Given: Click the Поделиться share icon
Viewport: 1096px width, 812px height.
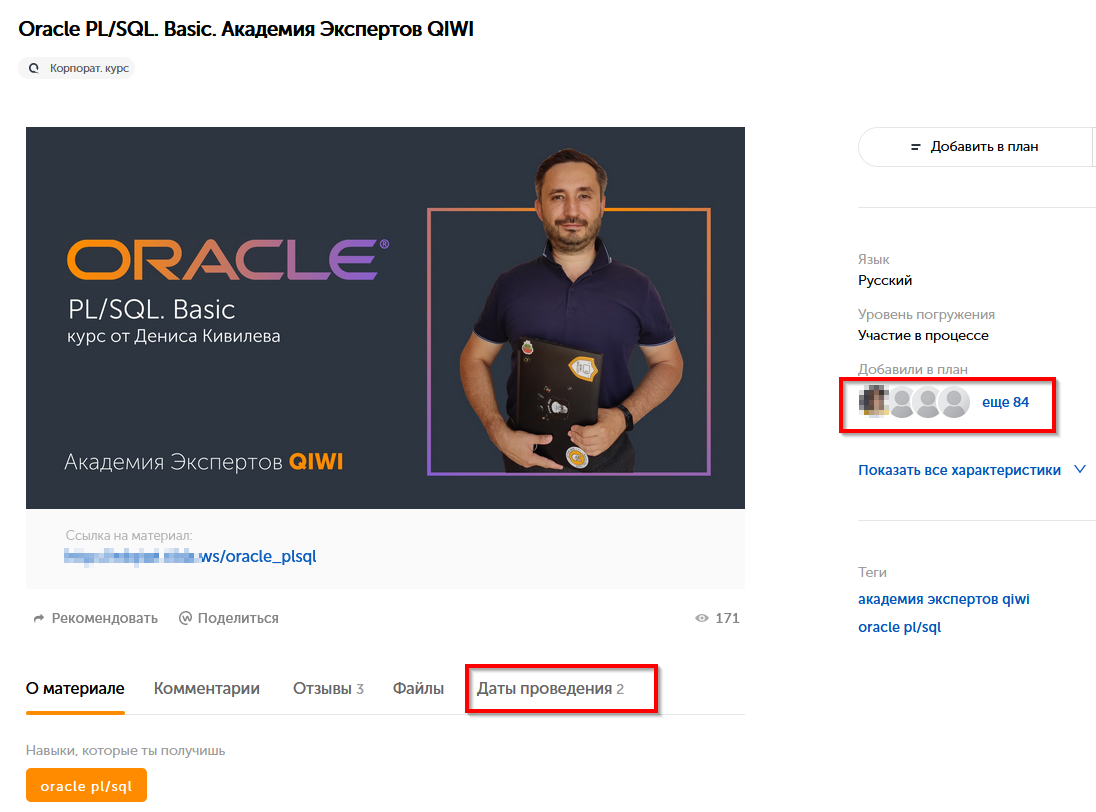Looking at the screenshot, I should point(185,619).
